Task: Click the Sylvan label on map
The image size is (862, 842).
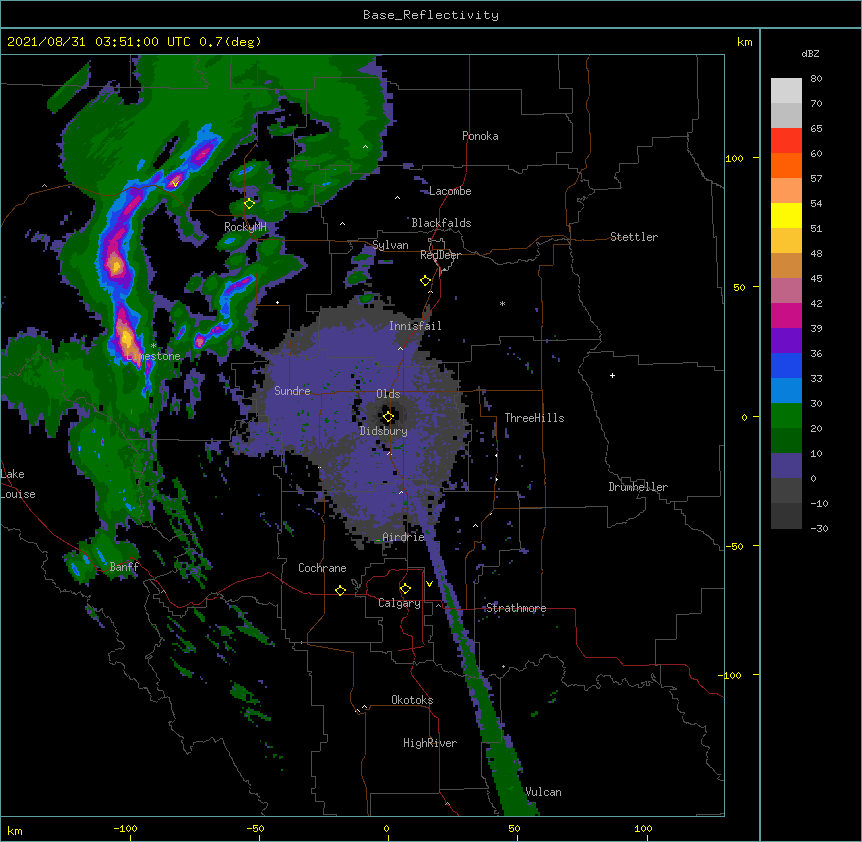Action: 390,245
